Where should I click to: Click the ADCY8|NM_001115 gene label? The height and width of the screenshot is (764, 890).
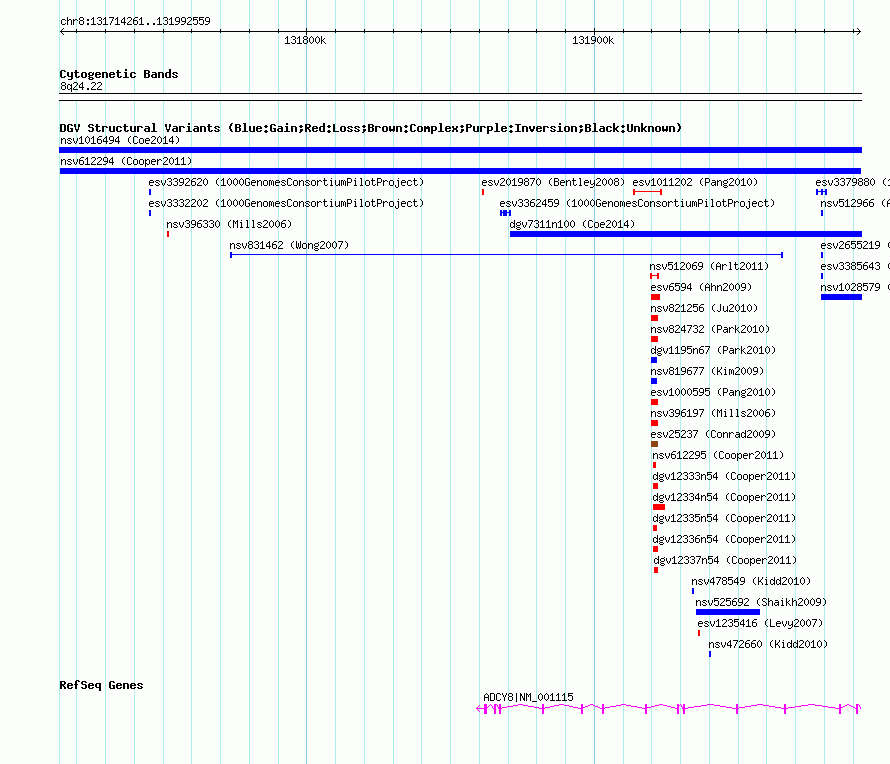(528, 697)
